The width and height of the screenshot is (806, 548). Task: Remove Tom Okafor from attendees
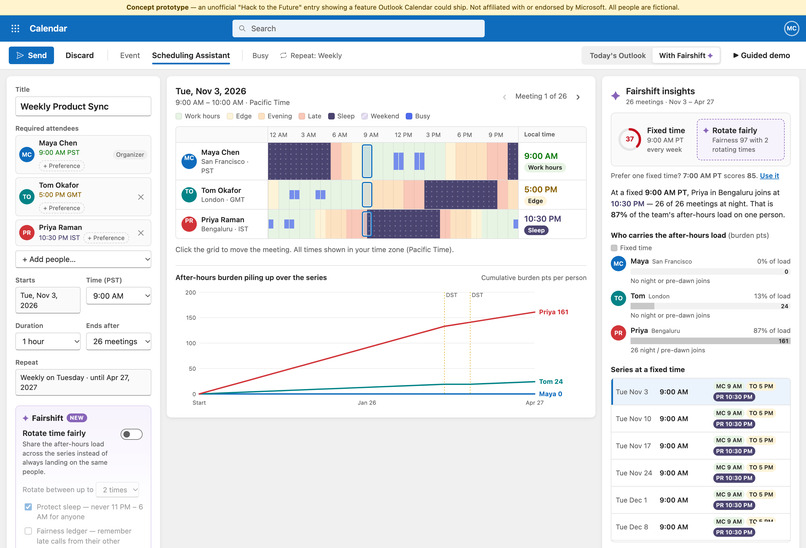[x=141, y=197]
